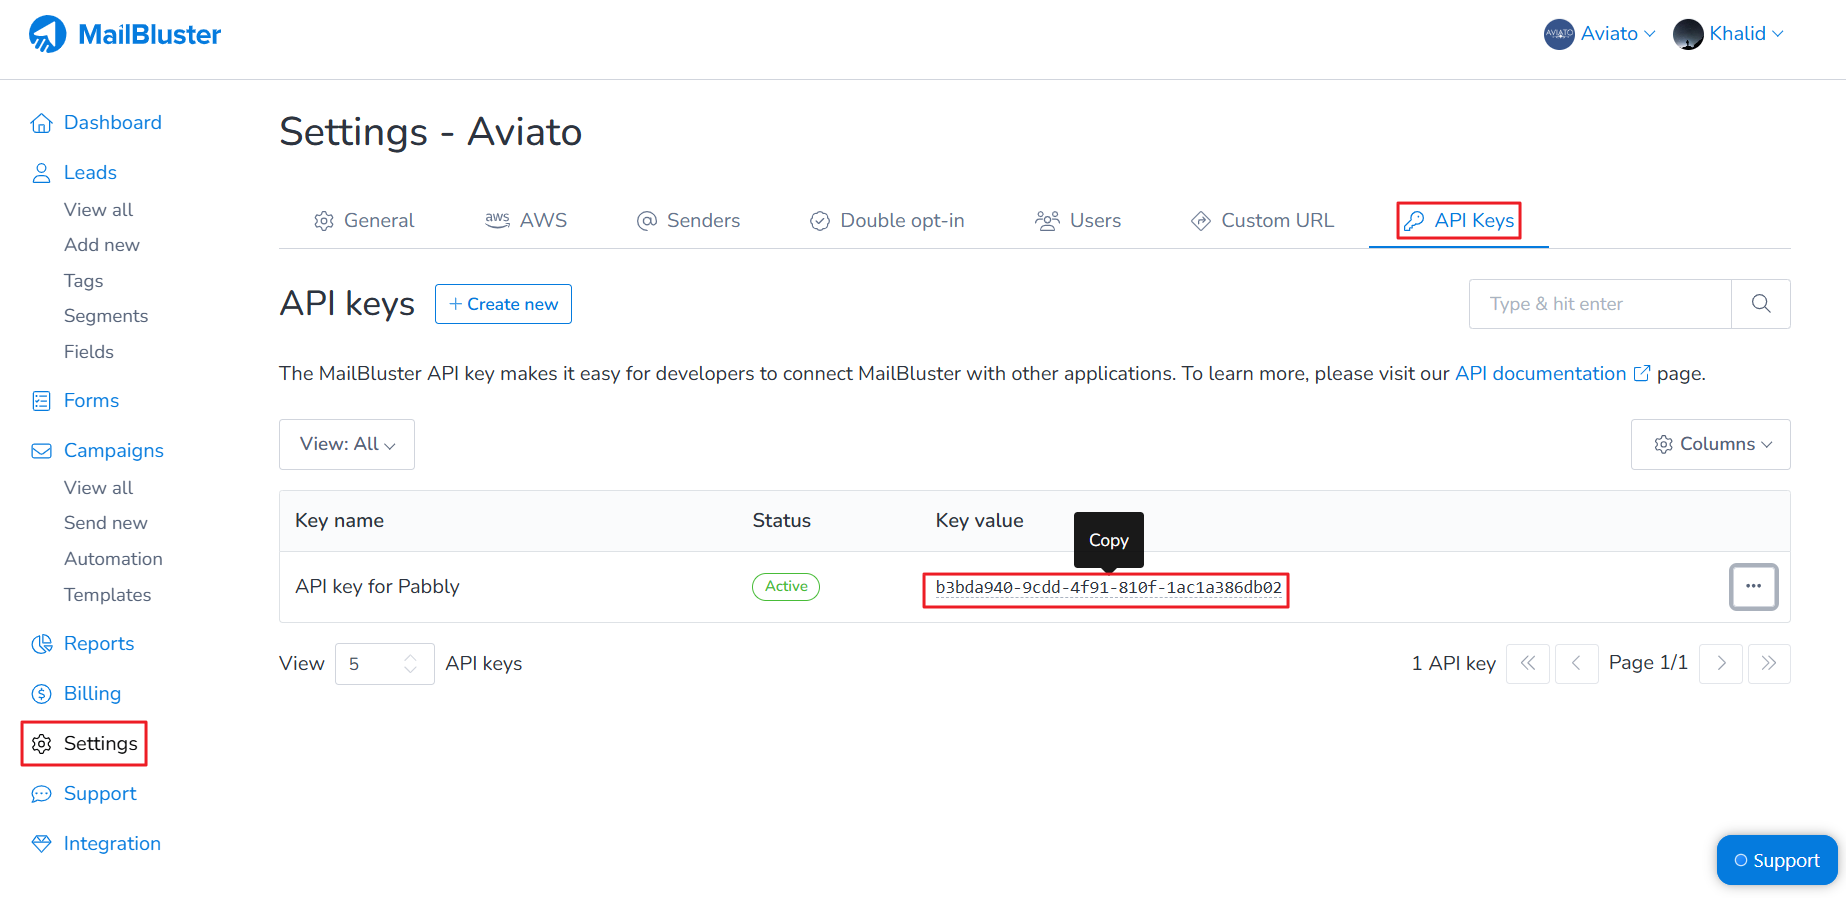Go to next page arrow
The width and height of the screenshot is (1846, 898).
(x=1721, y=663)
